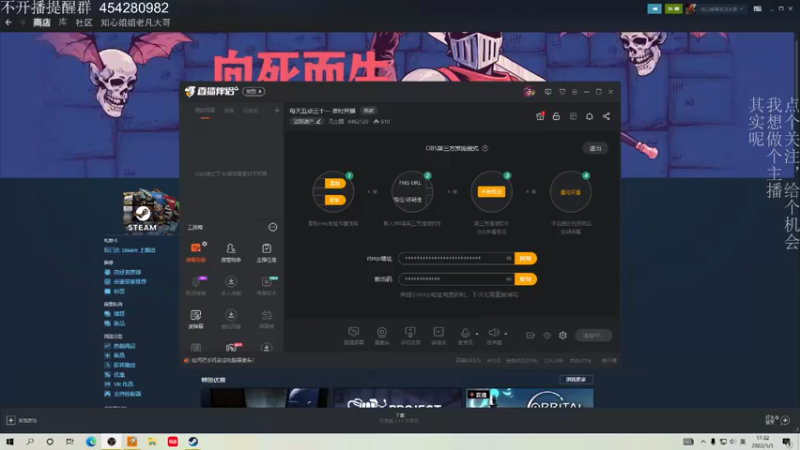Copy the rtmp地址 value

[x=526, y=258]
